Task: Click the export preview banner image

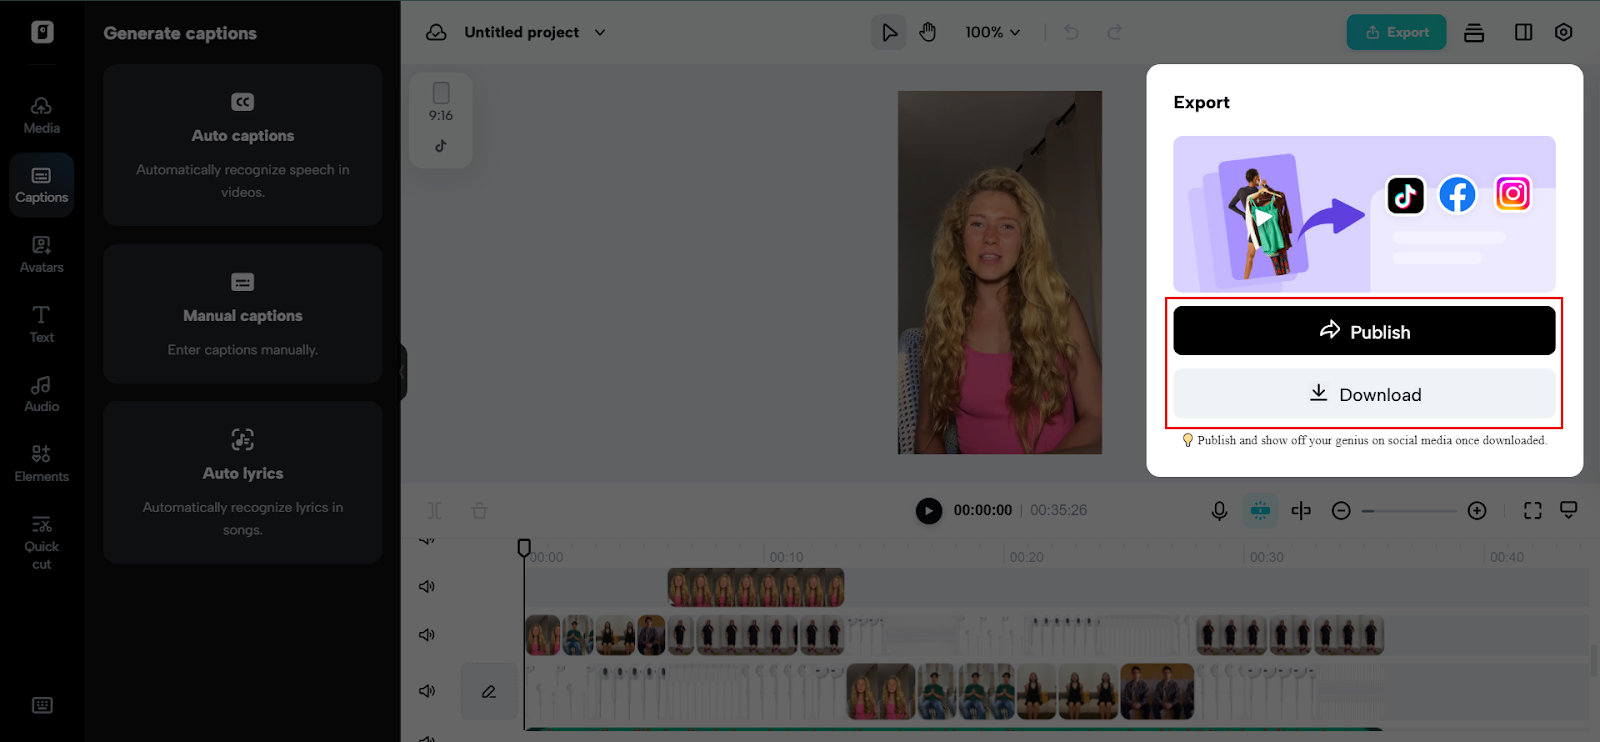Action: pos(1364,214)
